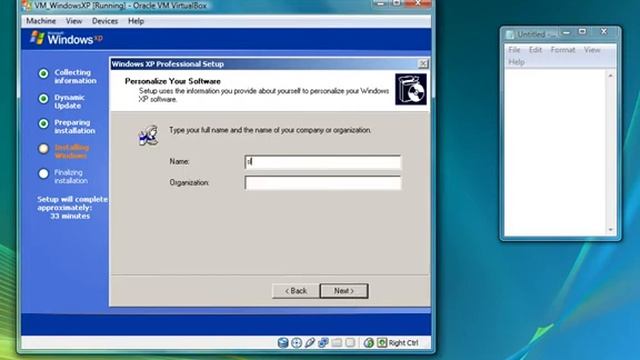Click the keyboard capture host key icon
Image resolution: width=640 pixels, height=360 pixels.
tap(382, 343)
